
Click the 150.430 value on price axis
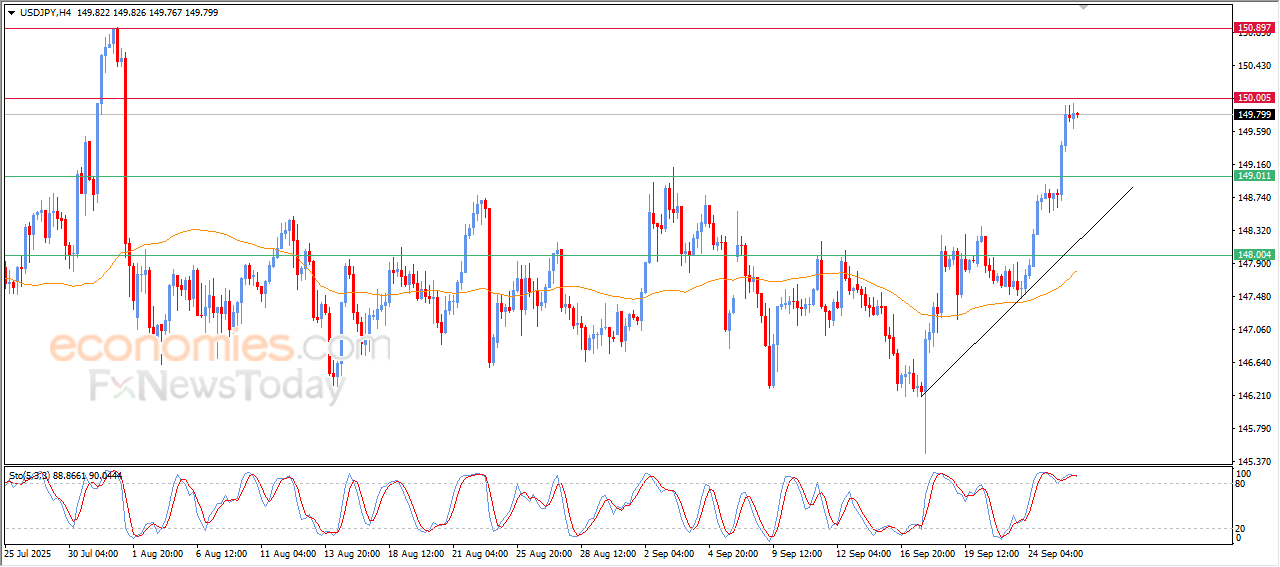pyautogui.click(x=1254, y=65)
